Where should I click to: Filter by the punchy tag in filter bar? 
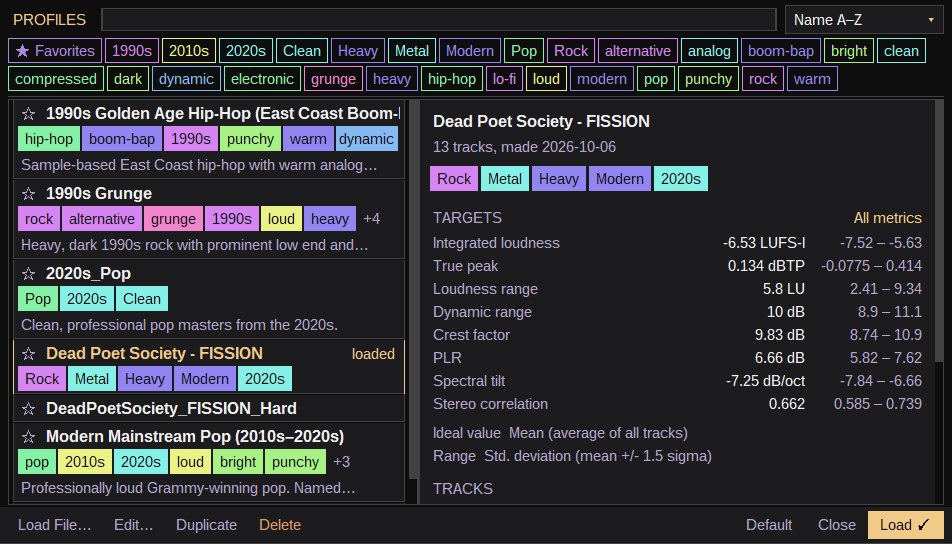(x=709, y=79)
